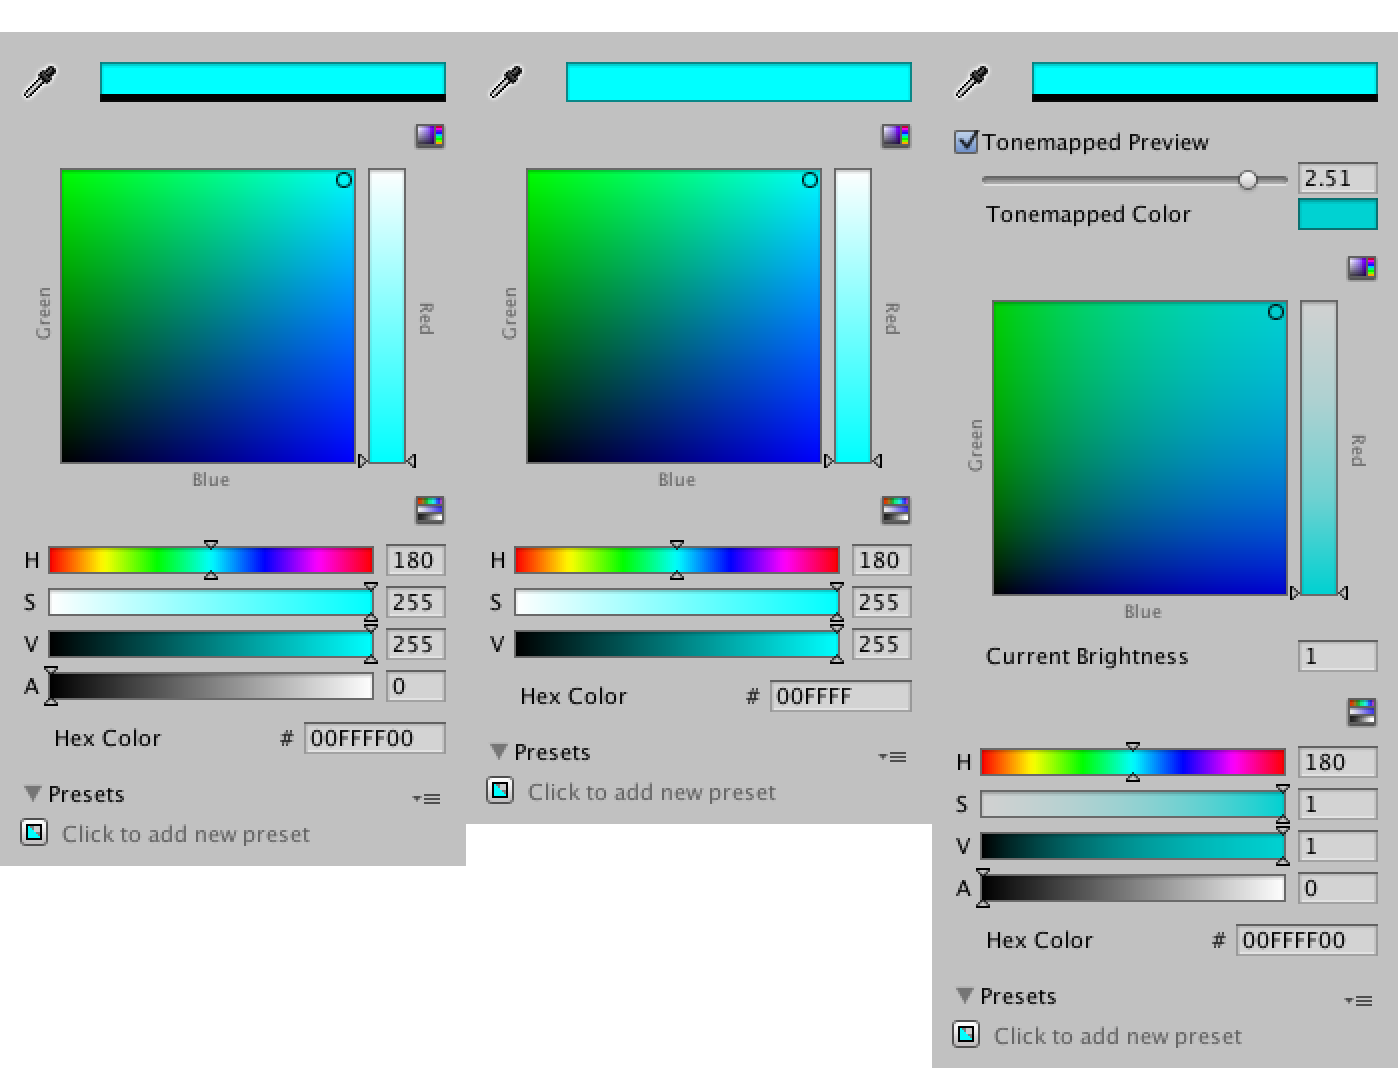The height and width of the screenshot is (1068, 1398).
Task: Click the hue slider in middle panel
Action: [x=677, y=560]
